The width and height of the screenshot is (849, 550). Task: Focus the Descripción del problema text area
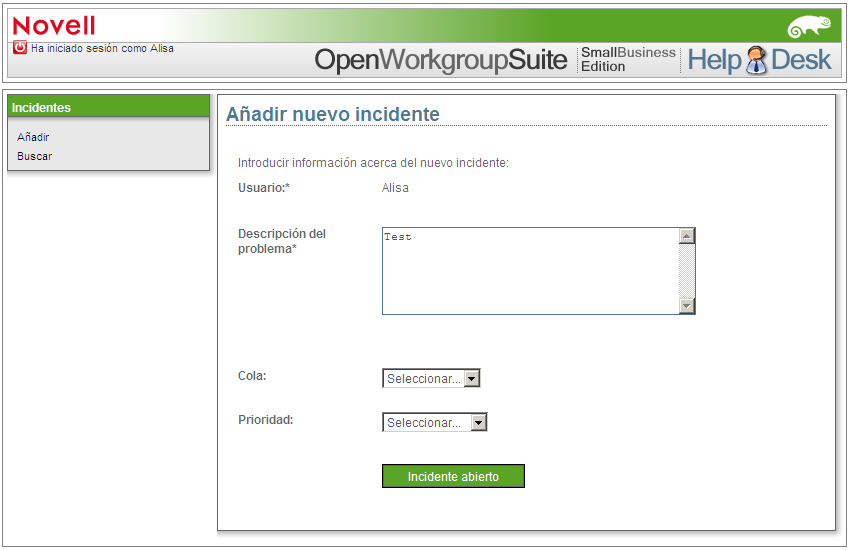point(531,271)
